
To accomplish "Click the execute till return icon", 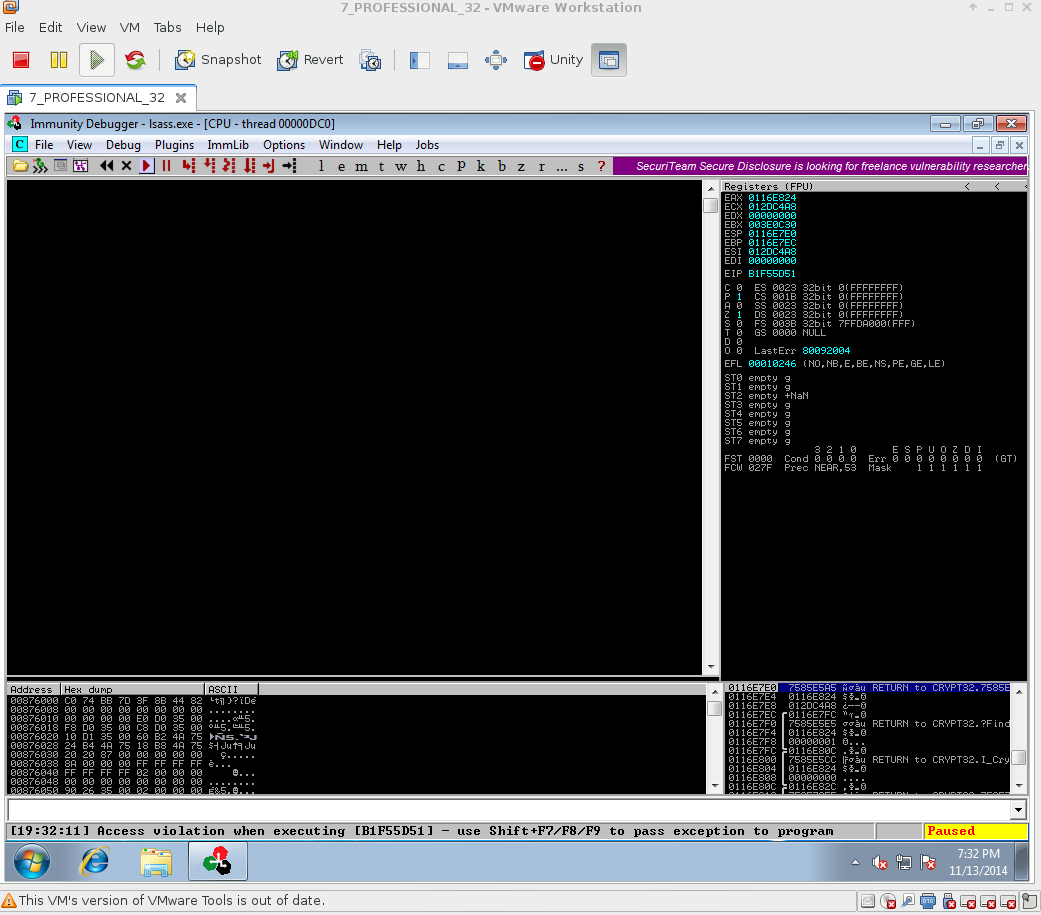I will point(269,166).
